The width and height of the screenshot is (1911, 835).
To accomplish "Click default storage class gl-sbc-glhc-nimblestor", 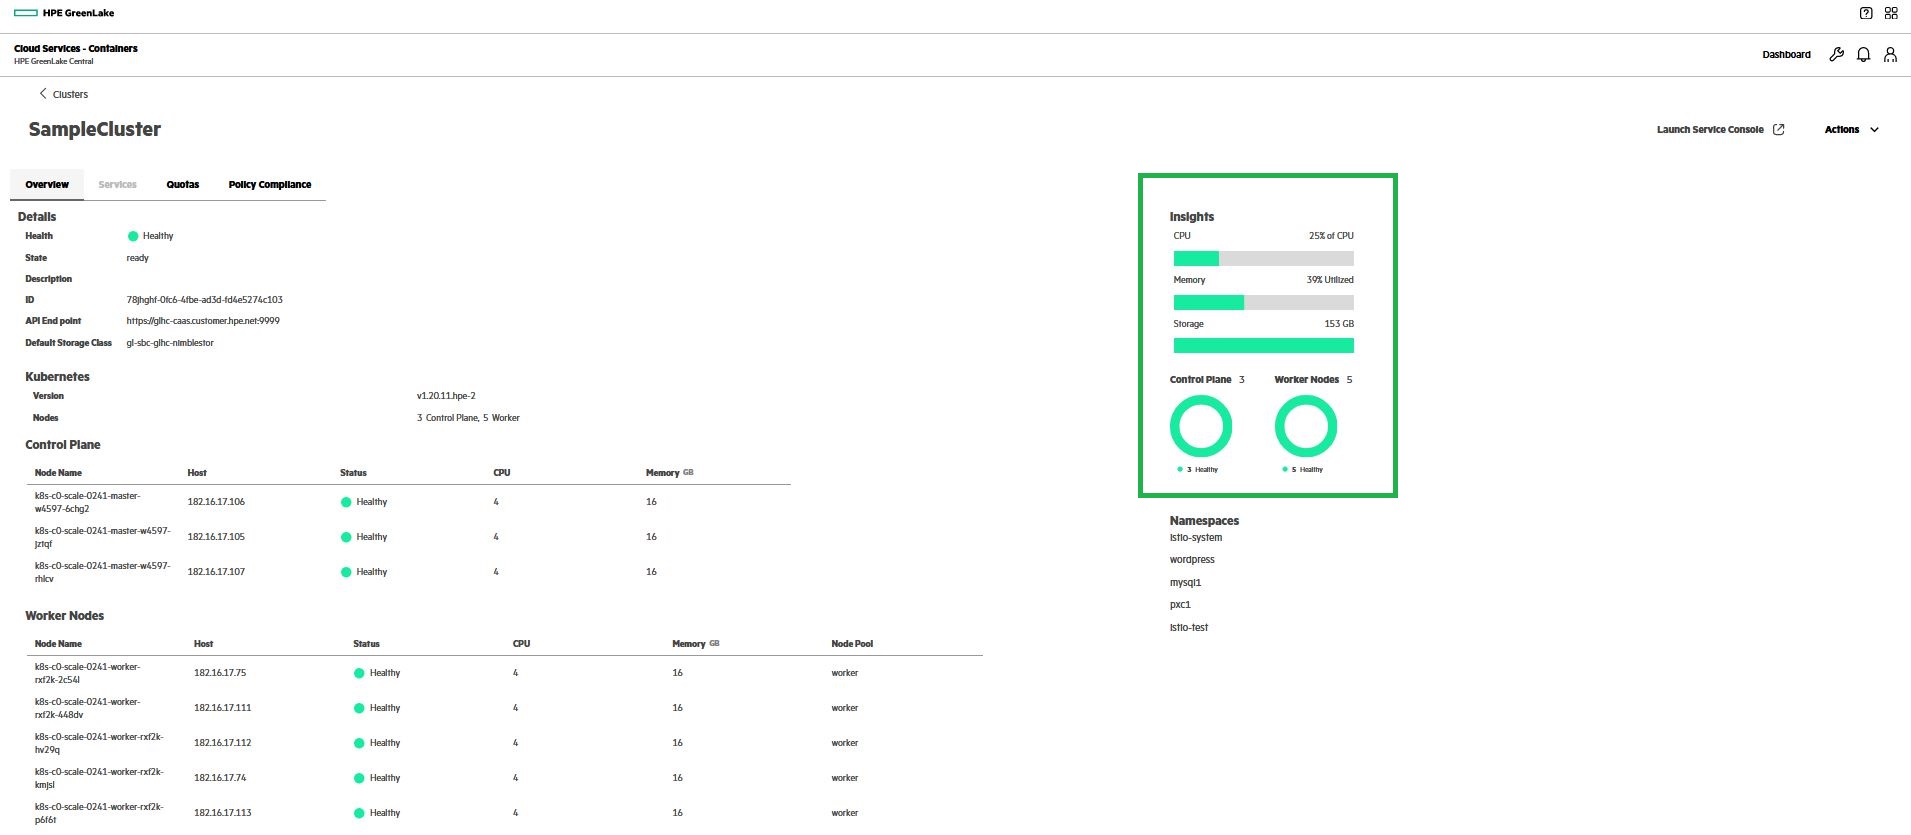I will click(170, 343).
